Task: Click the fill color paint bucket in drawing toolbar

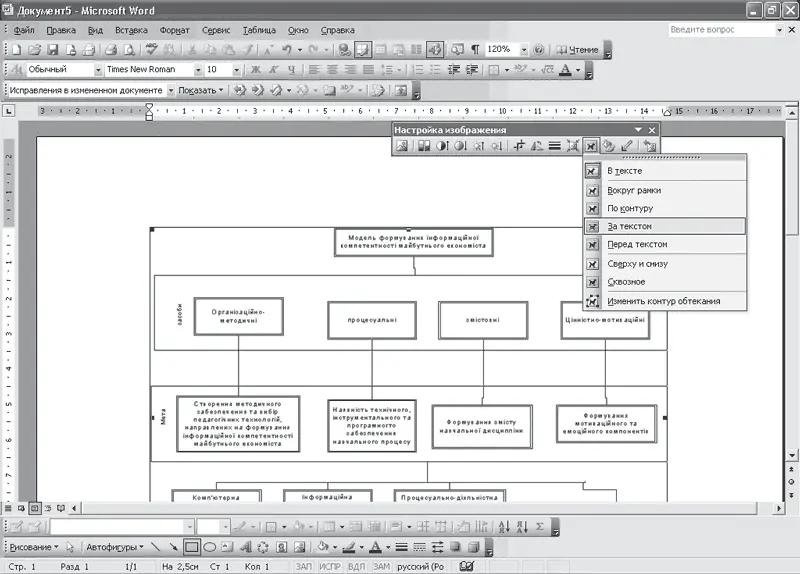Action: tap(322, 547)
